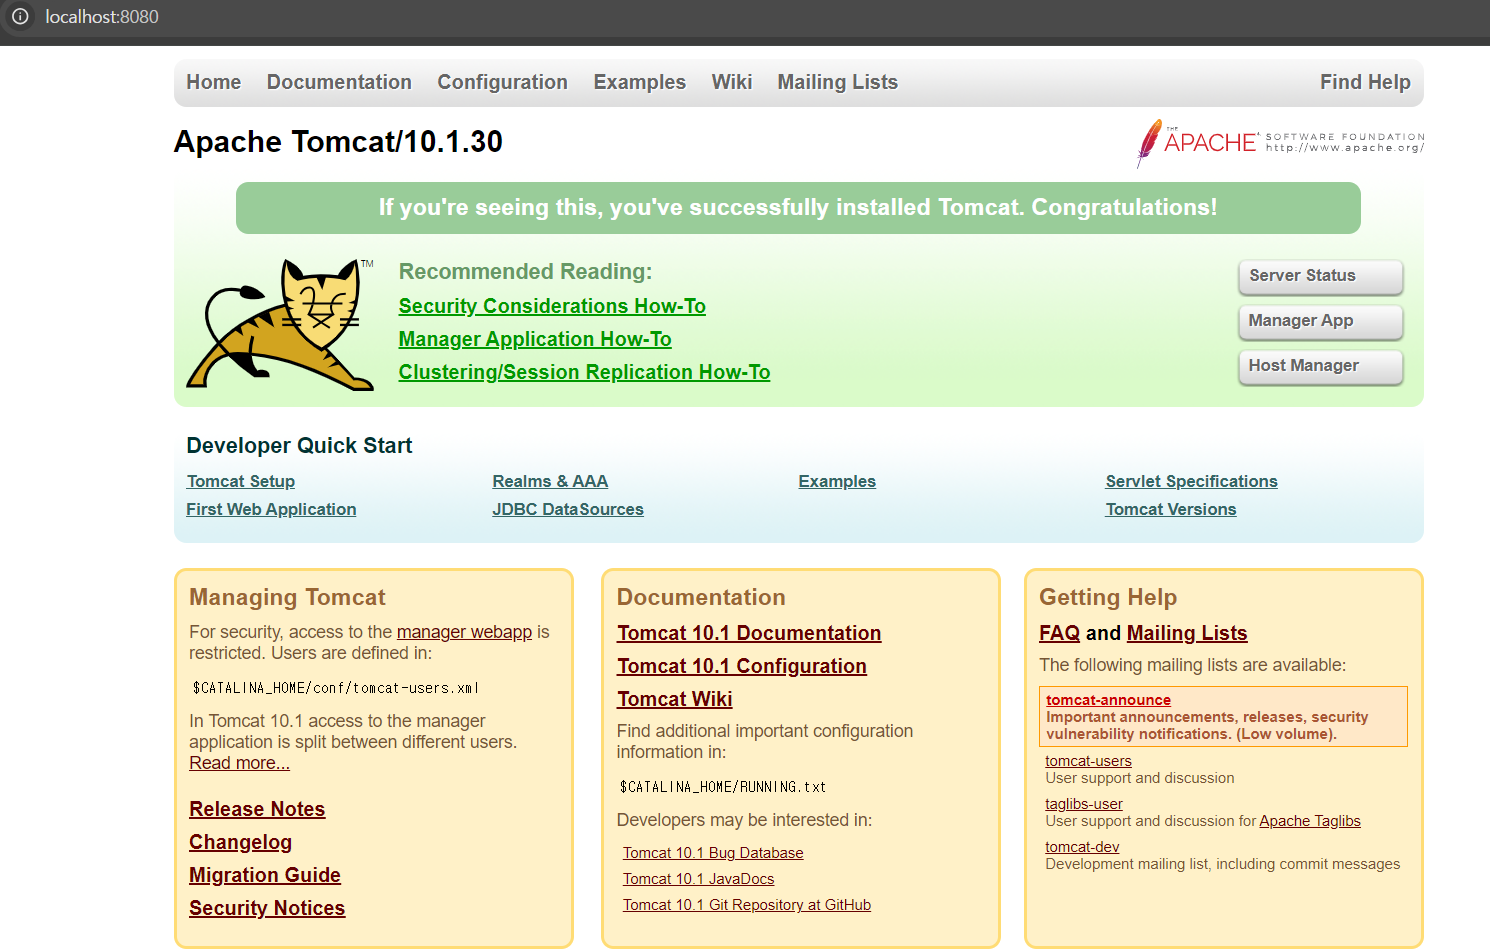Open the Wiki nav item
Viewport: 1490px width, 952px height.
(732, 82)
